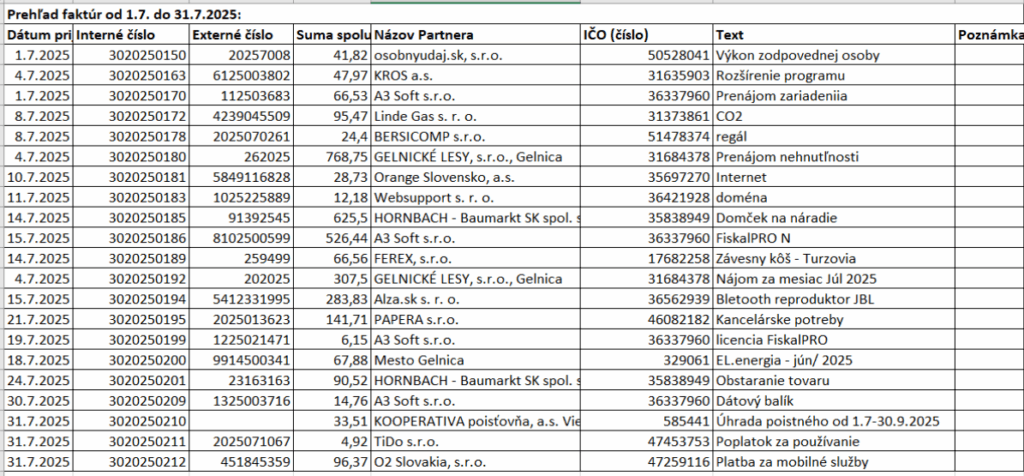1024x476 pixels.
Task: Click the date cell 10.7.2025
Action: (x=39, y=177)
